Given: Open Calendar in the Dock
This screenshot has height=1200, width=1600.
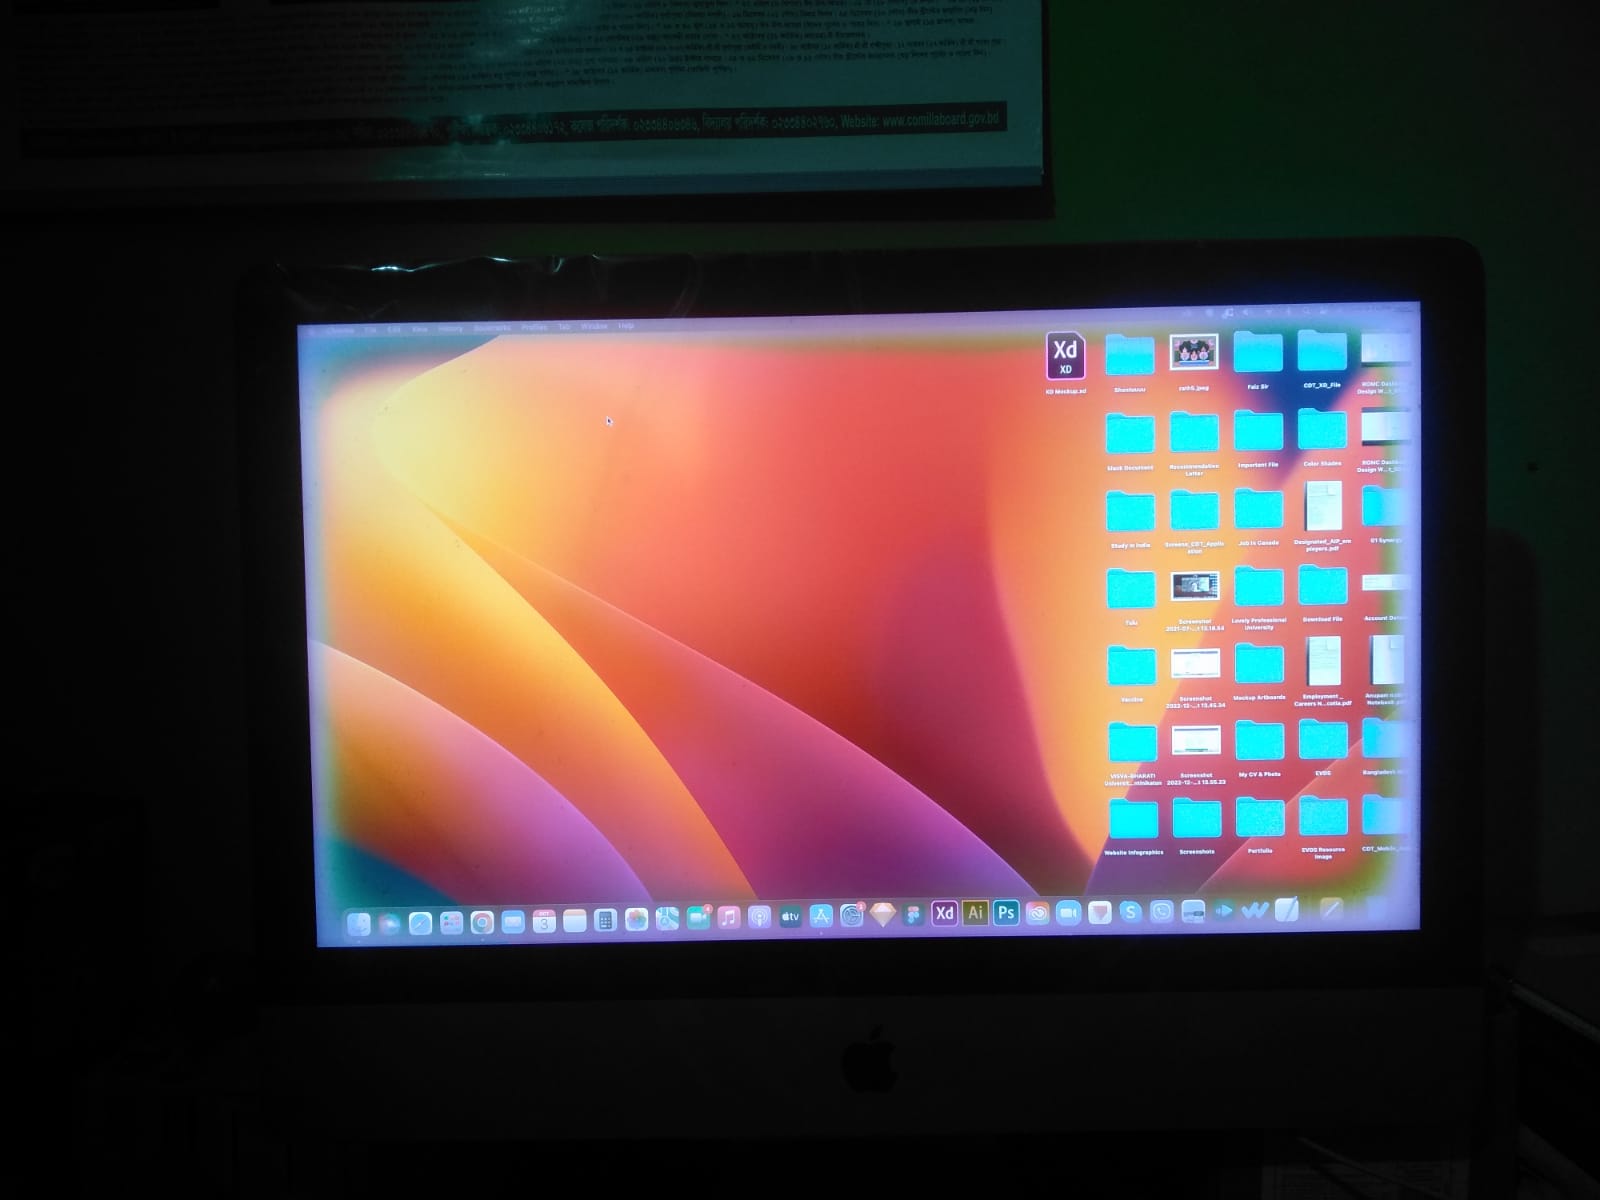Looking at the screenshot, I should coord(543,921).
